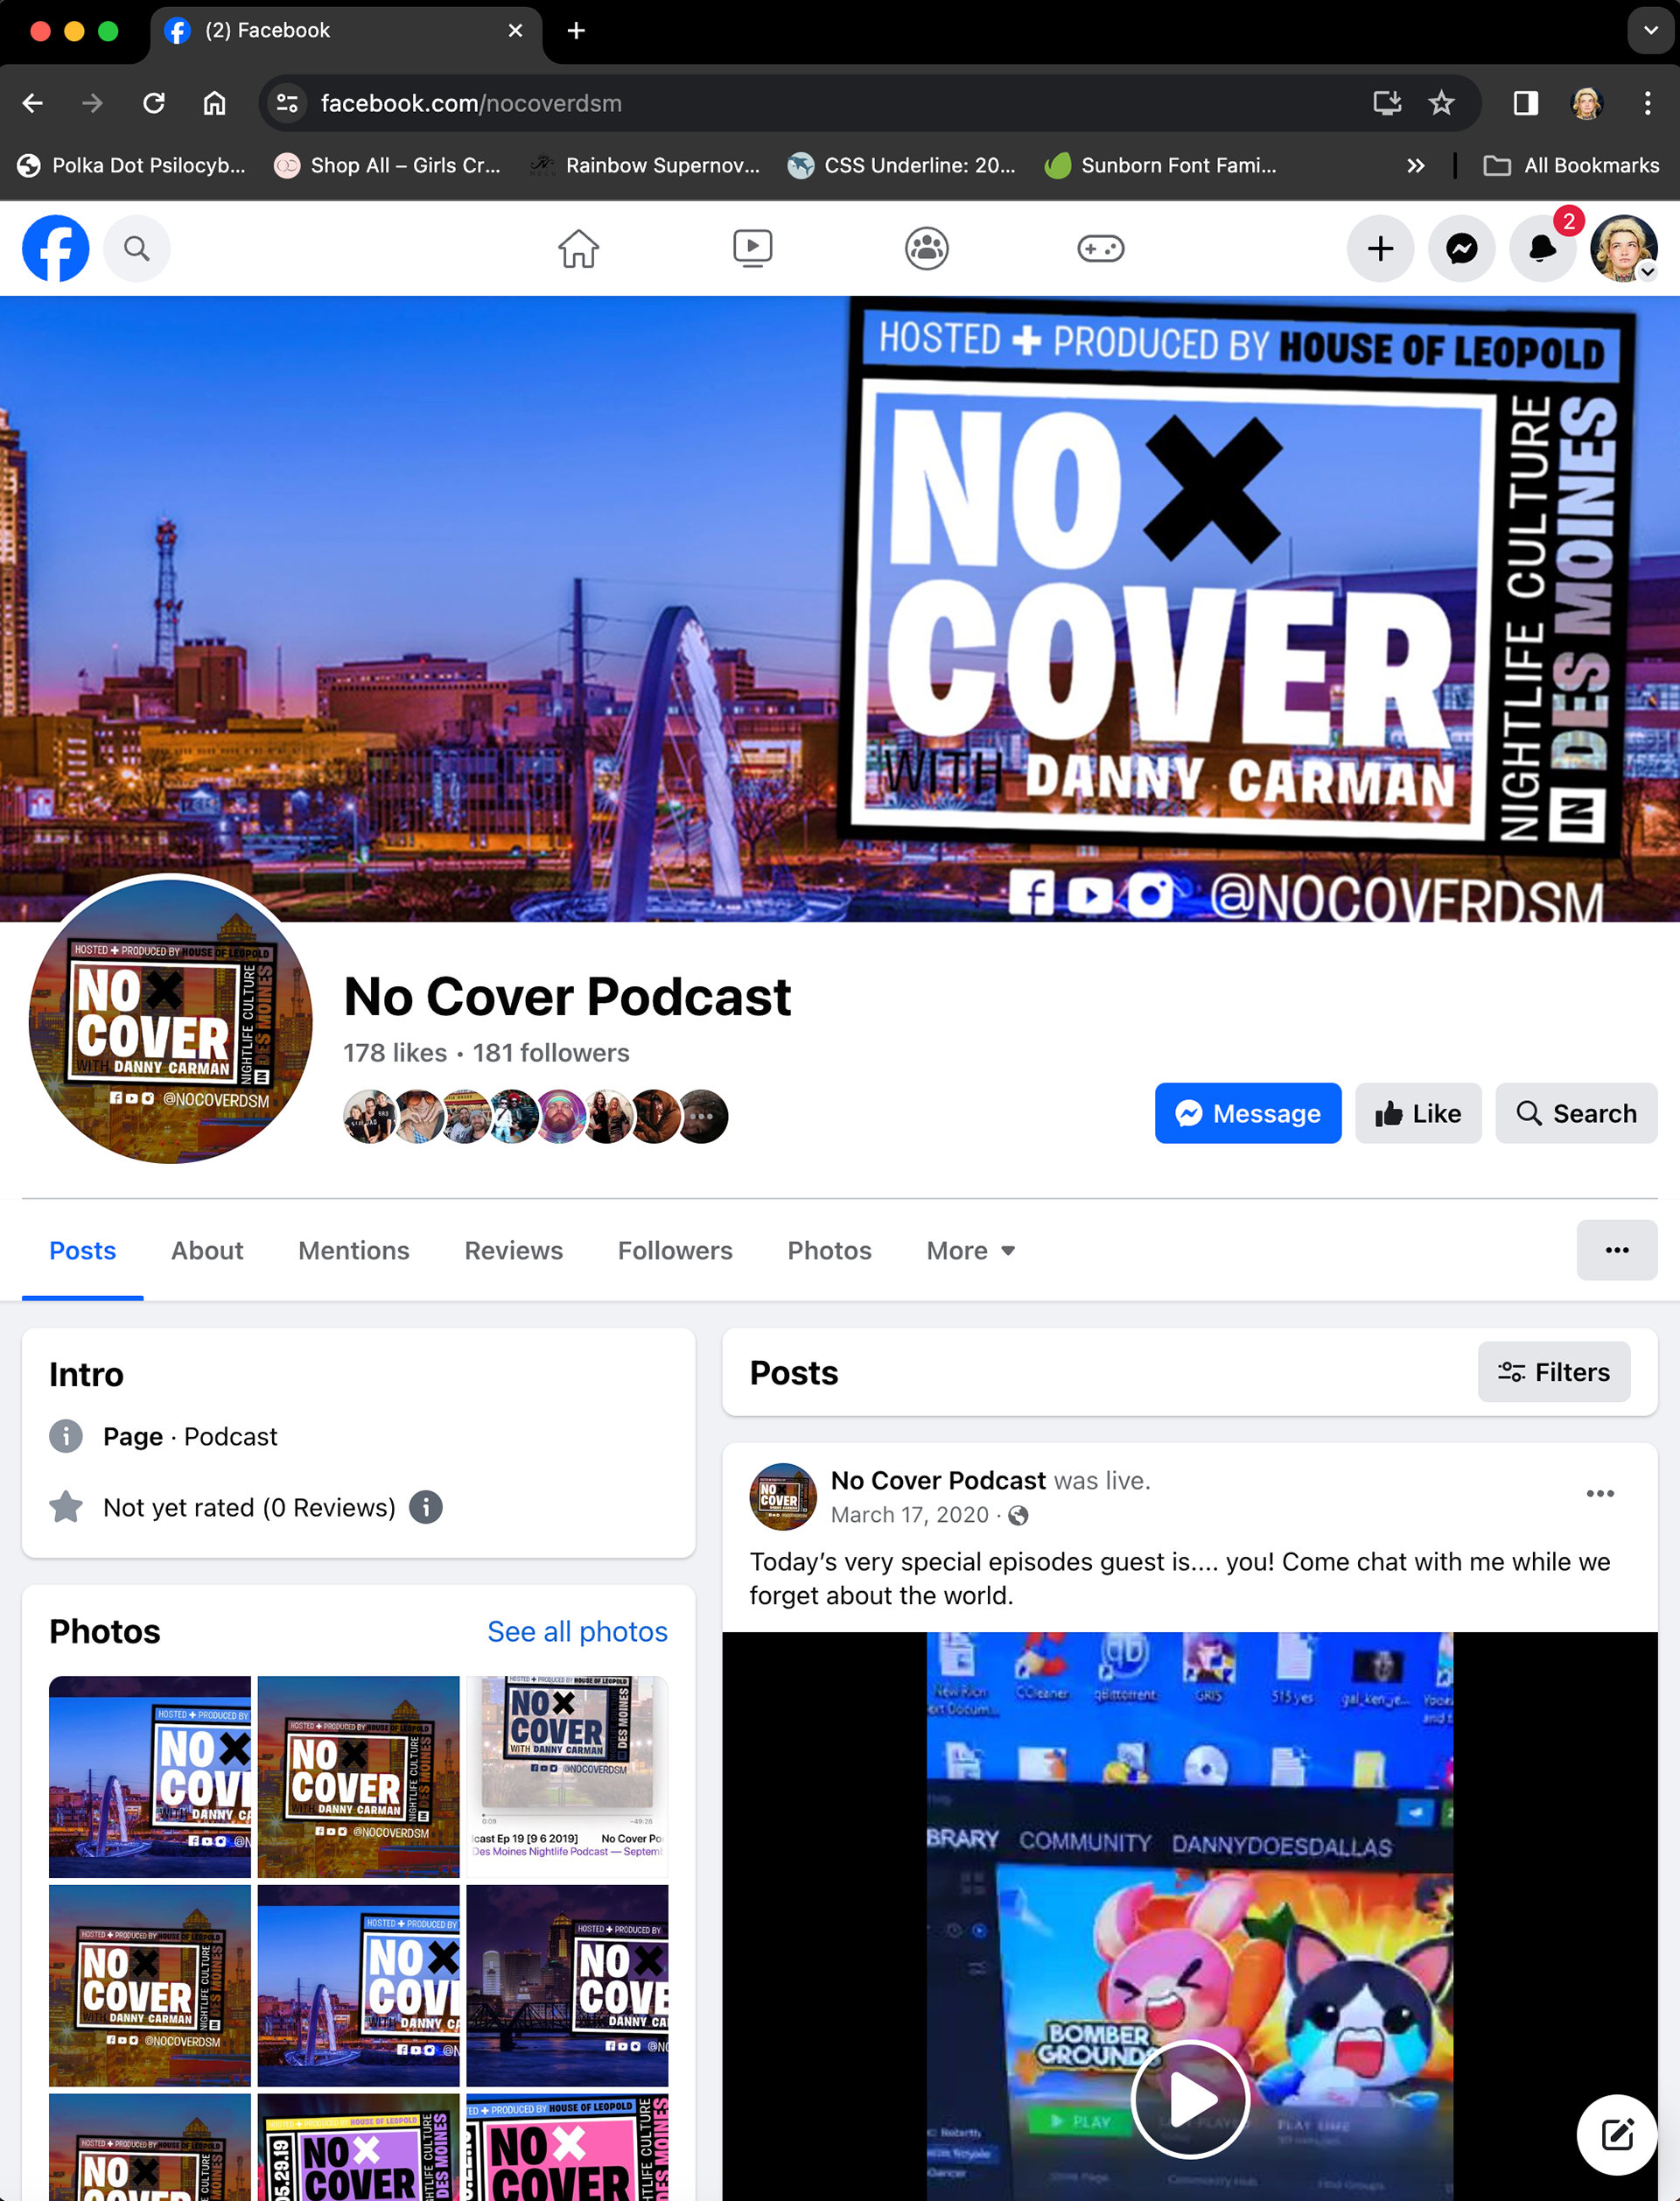Click the Create plus button
1680x2201 pixels.
click(1380, 248)
